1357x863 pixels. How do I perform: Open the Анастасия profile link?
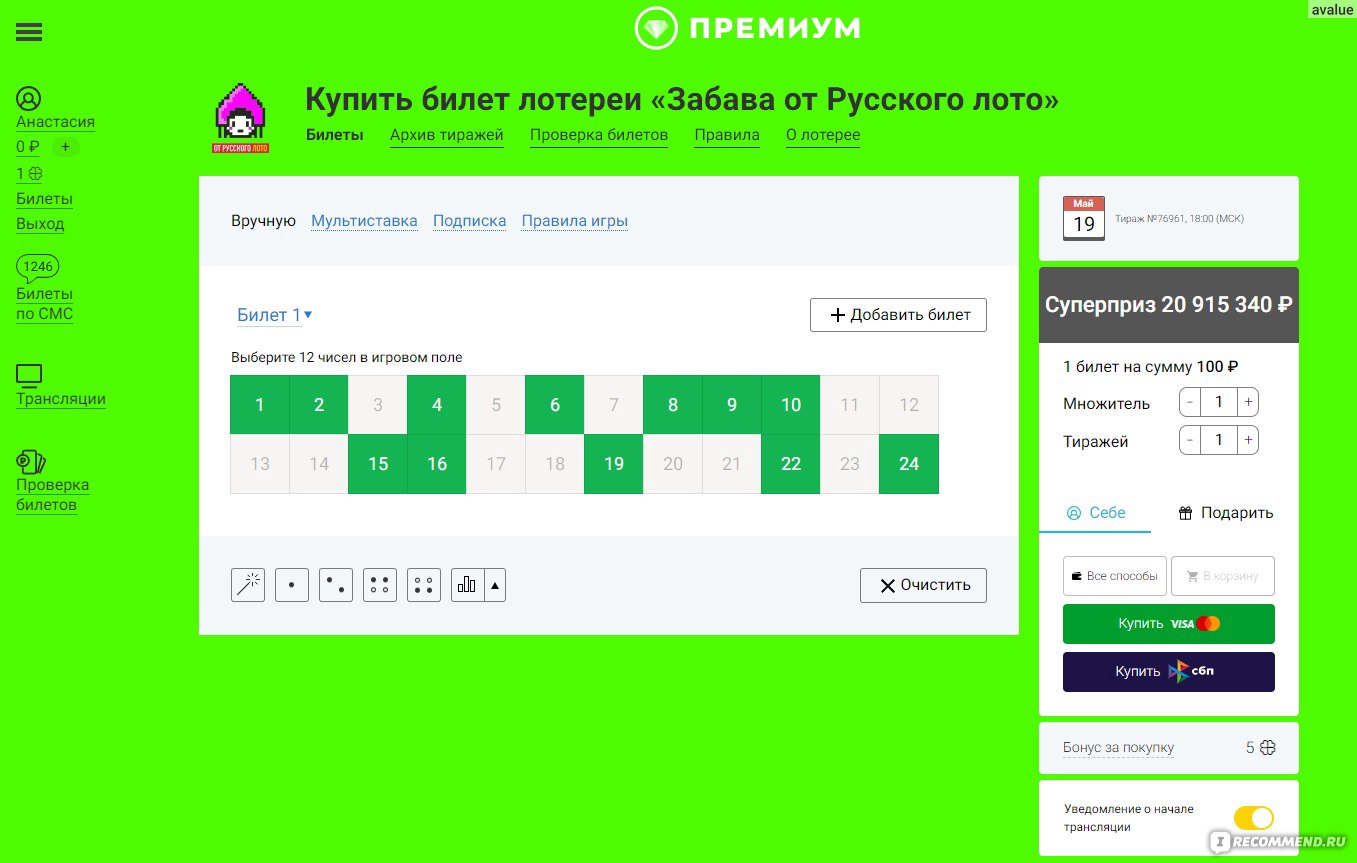pos(55,122)
